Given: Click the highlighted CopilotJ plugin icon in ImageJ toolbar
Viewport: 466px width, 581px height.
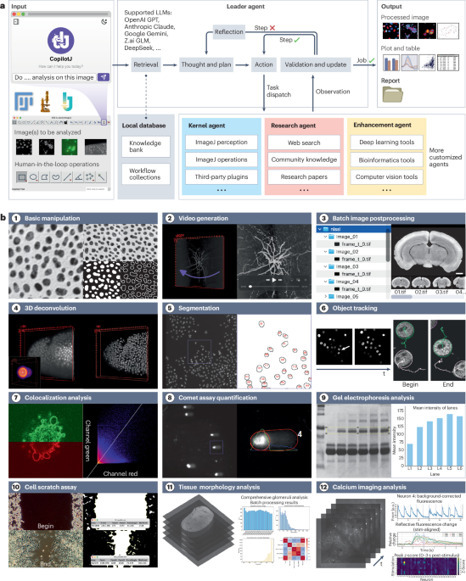Looking at the screenshot, I should pos(104,122).
